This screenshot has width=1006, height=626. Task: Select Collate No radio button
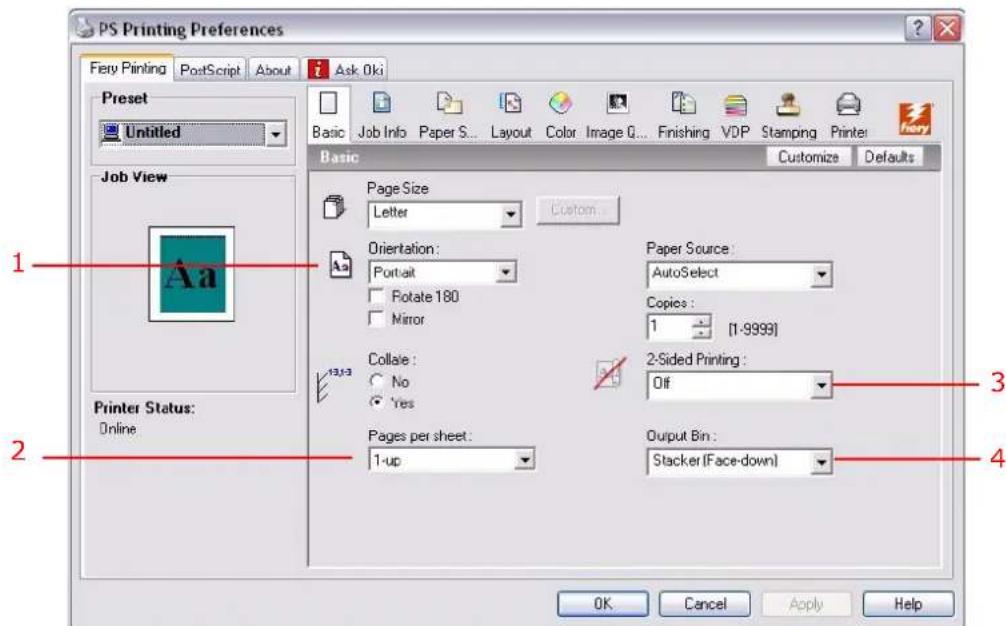[x=377, y=381]
